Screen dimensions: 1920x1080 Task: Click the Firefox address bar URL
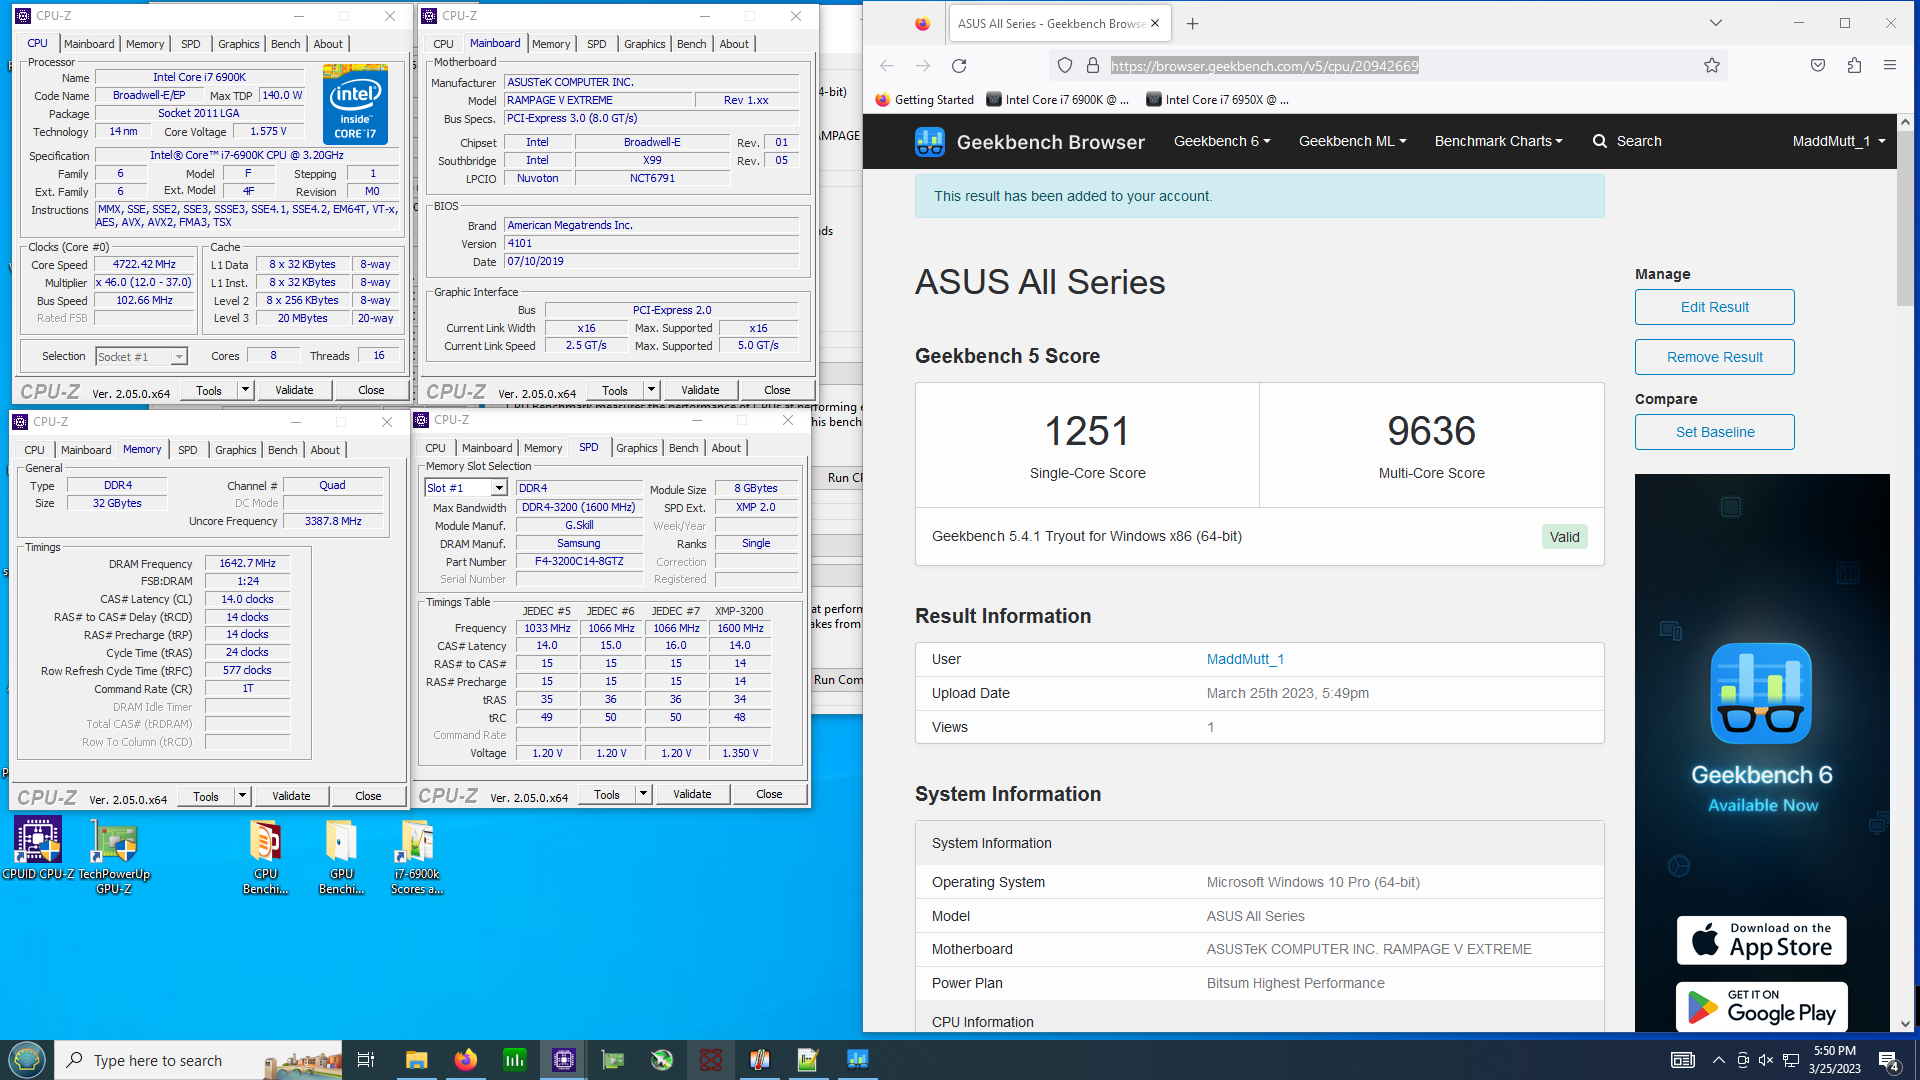pyautogui.click(x=1264, y=66)
